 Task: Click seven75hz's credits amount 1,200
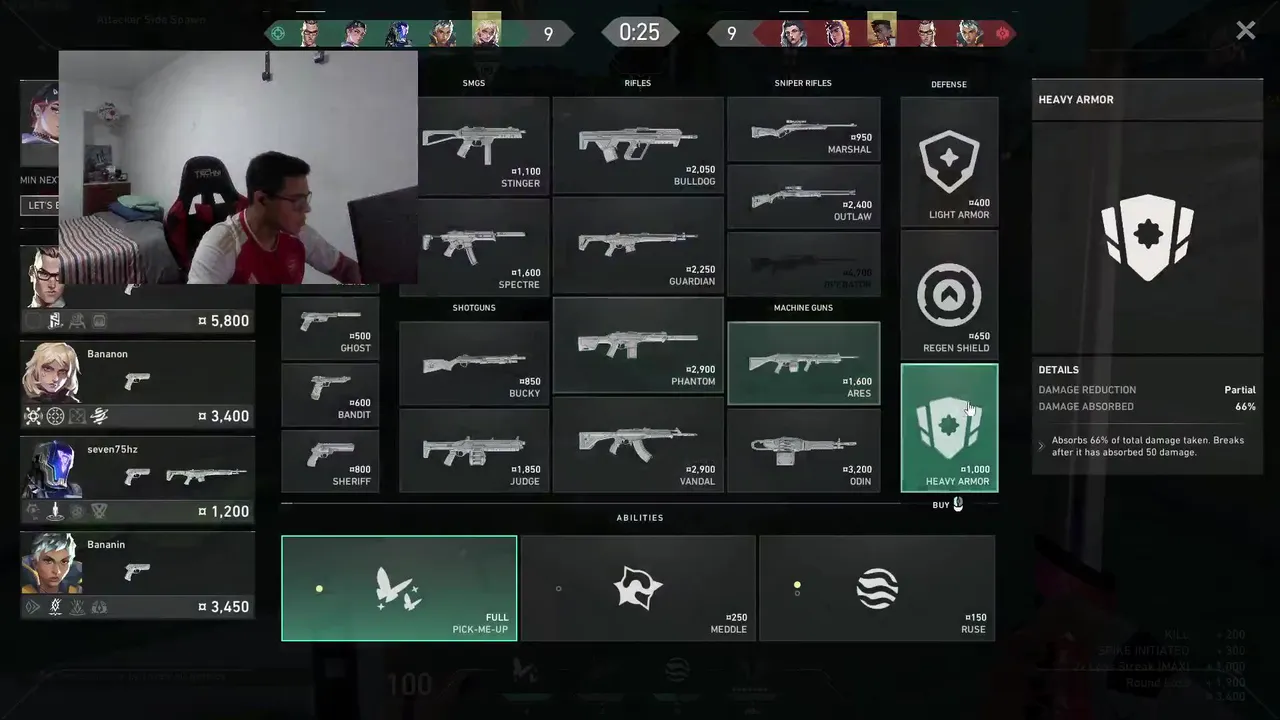coord(224,511)
